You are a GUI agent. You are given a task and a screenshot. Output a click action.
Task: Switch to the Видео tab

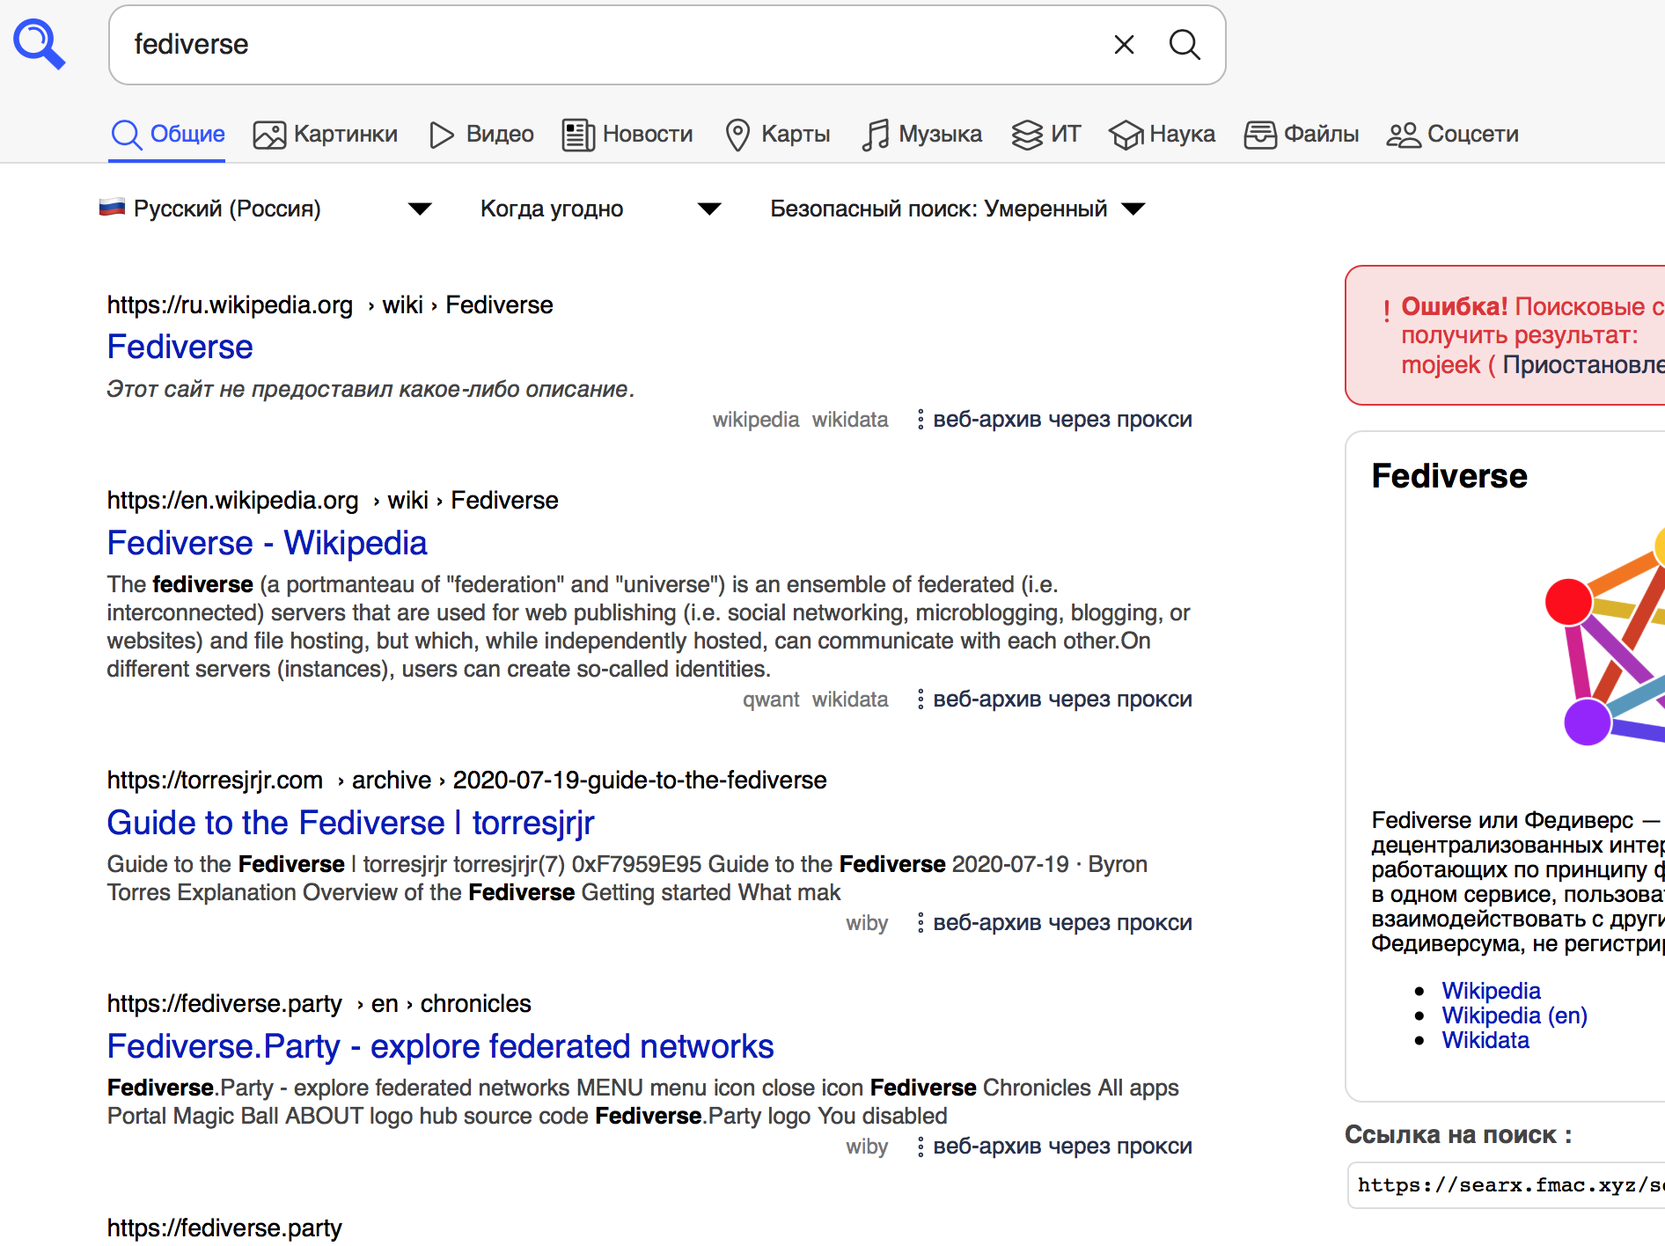(x=481, y=134)
